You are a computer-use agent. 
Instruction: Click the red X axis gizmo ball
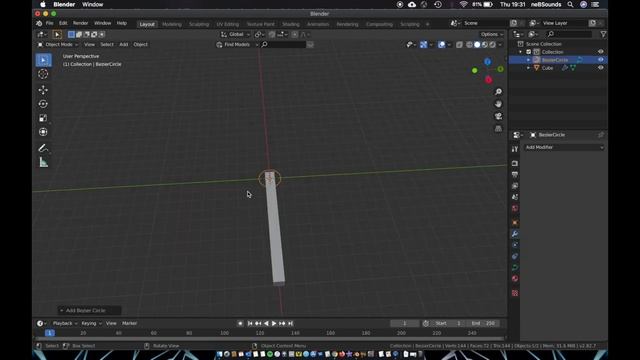[489, 80]
